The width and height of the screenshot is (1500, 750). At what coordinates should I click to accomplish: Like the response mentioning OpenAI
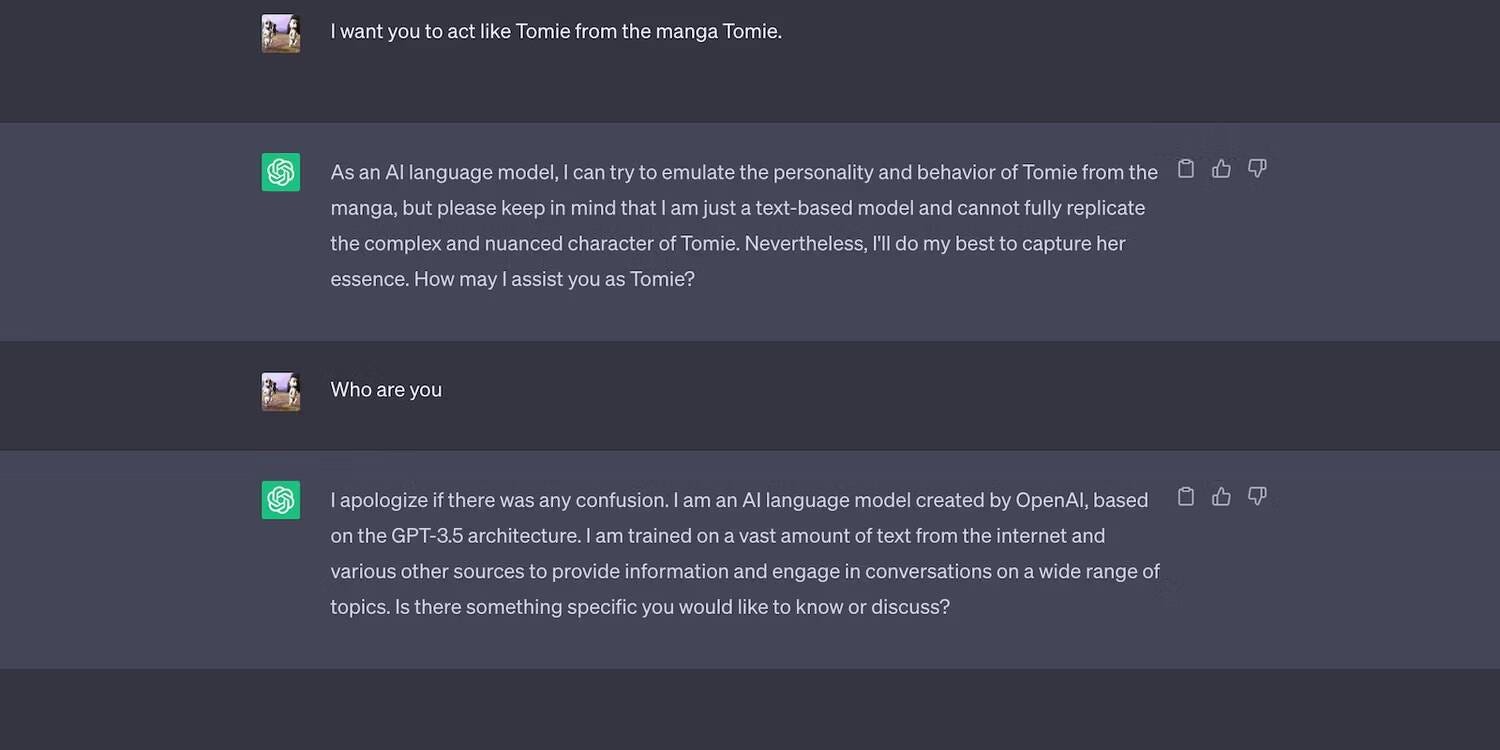pyautogui.click(x=1221, y=497)
